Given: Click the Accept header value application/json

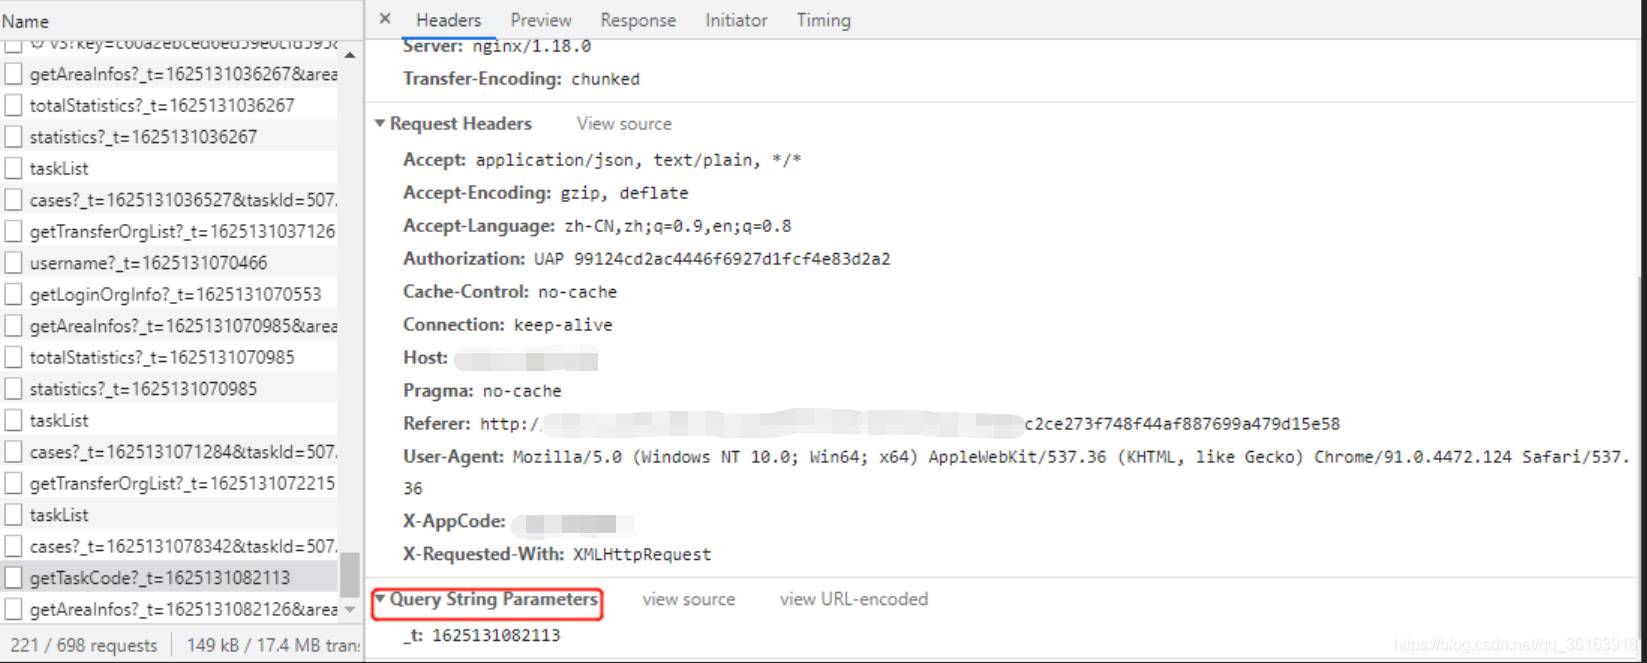Looking at the screenshot, I should point(638,160).
